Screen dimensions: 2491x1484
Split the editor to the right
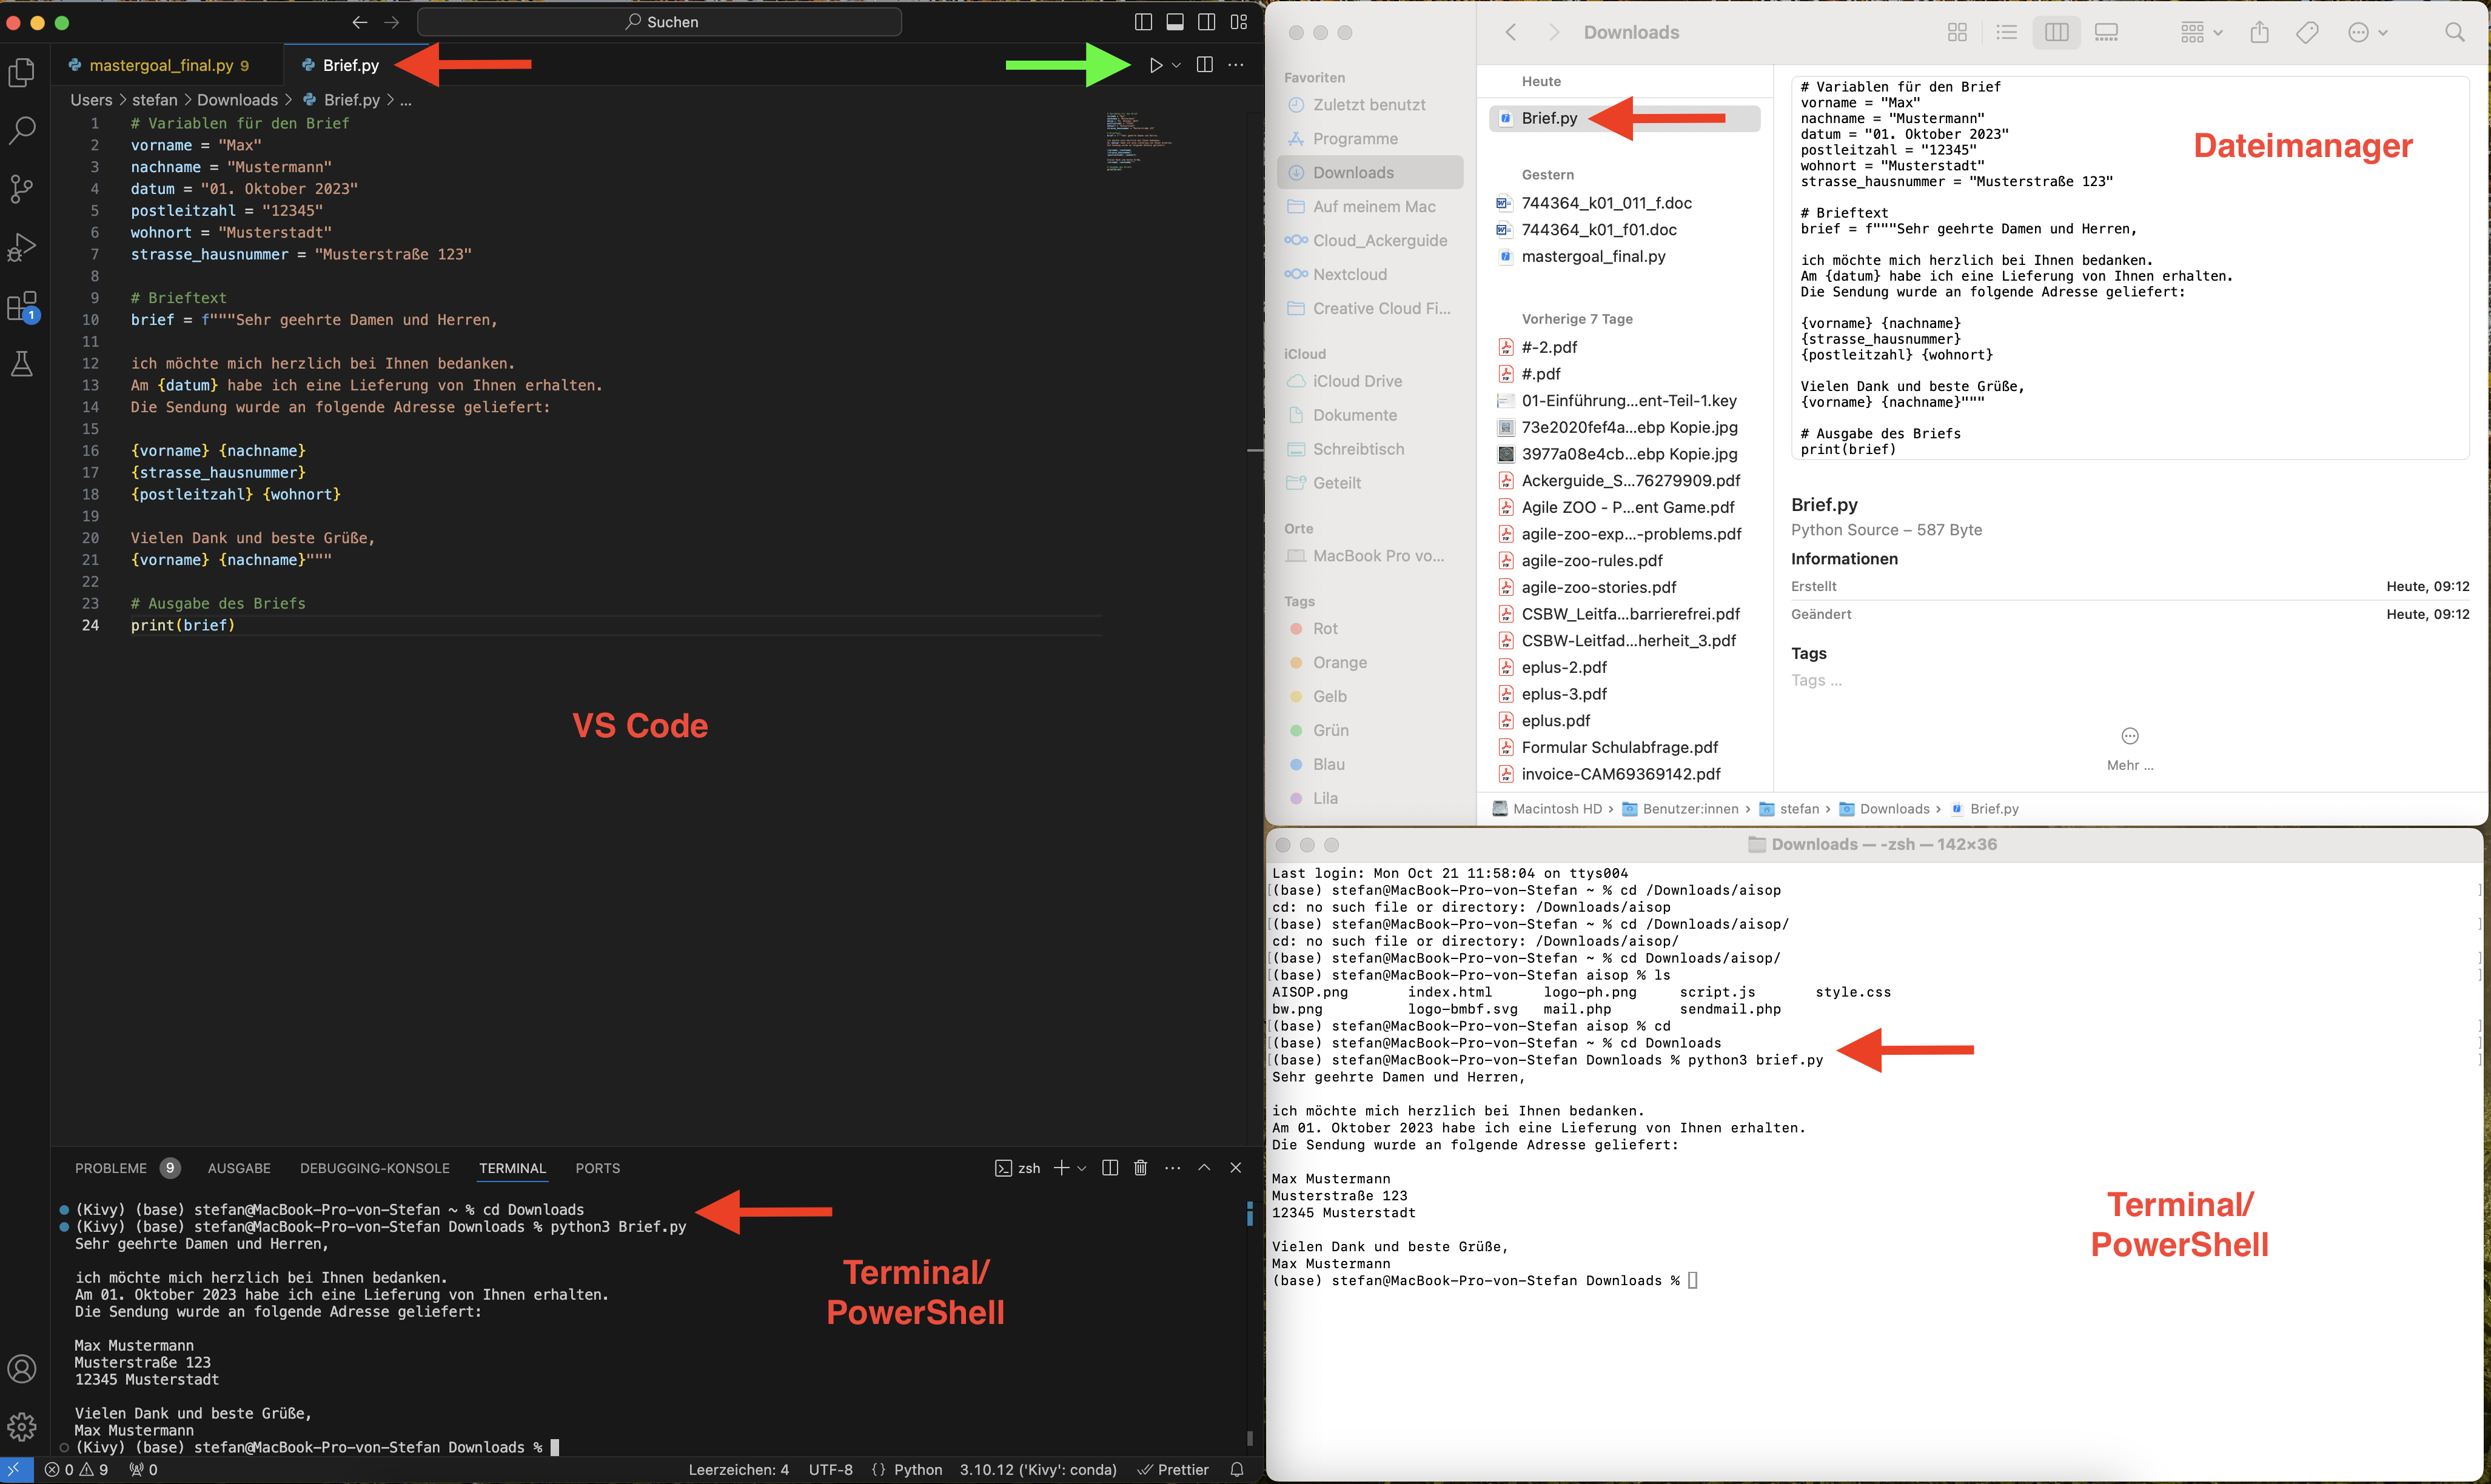[x=1205, y=65]
